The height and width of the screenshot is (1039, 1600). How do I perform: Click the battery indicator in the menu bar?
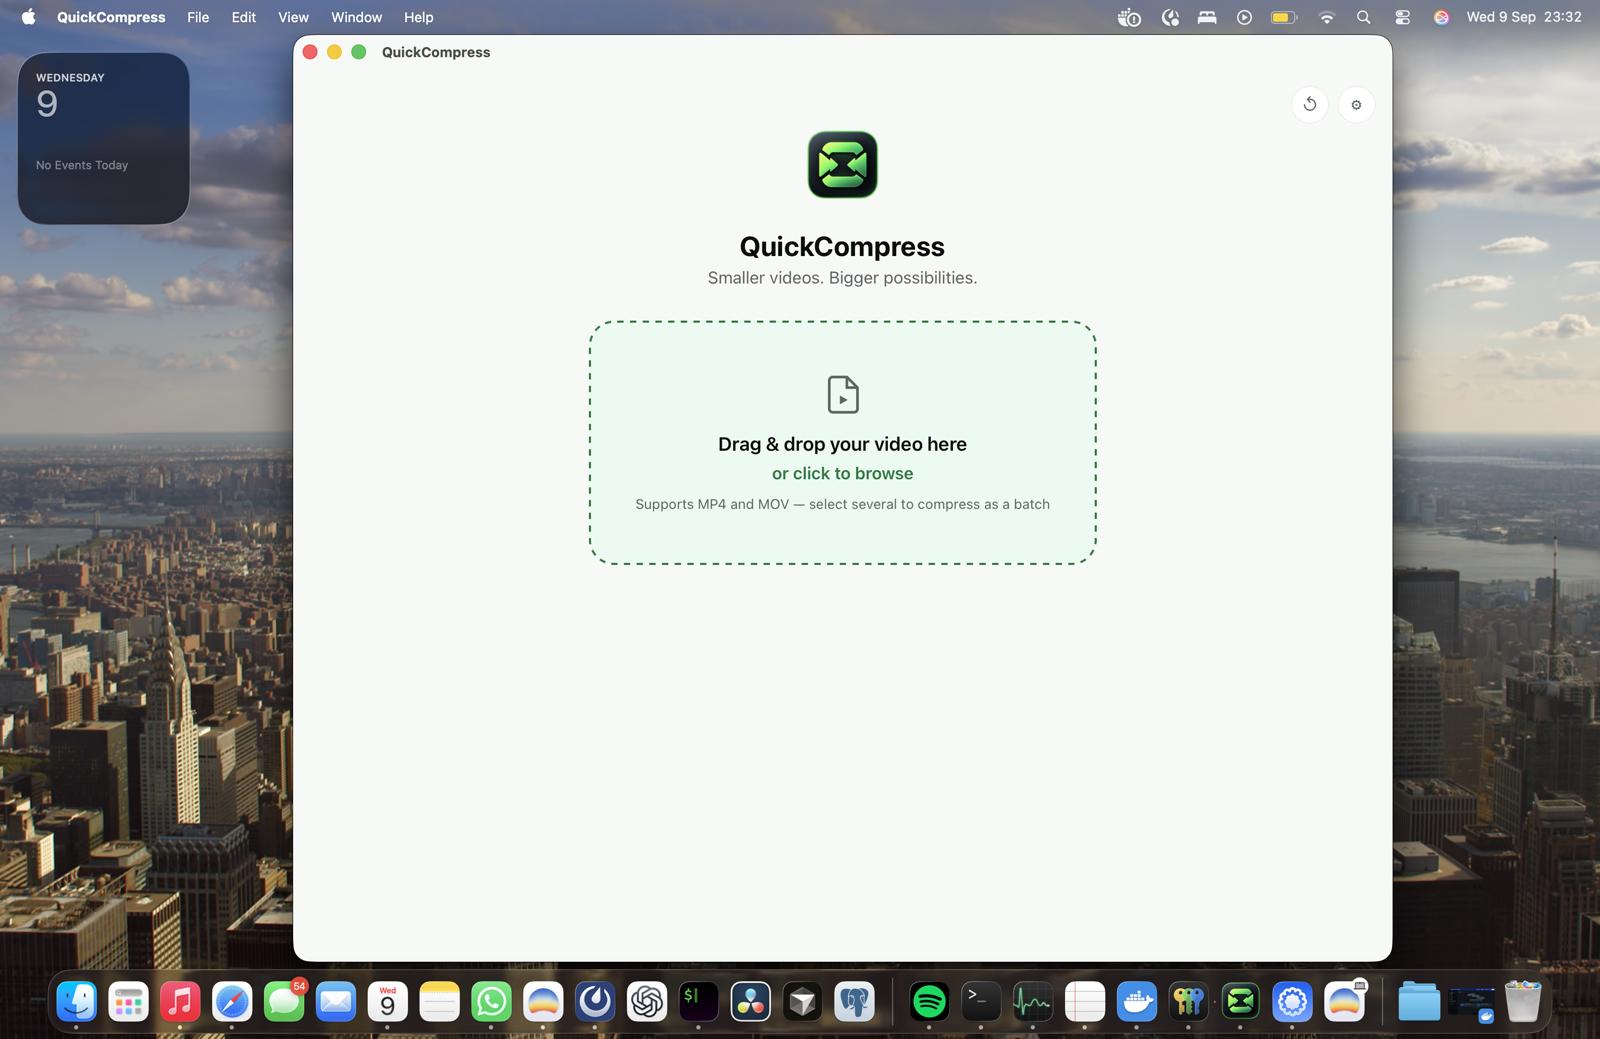(1284, 17)
